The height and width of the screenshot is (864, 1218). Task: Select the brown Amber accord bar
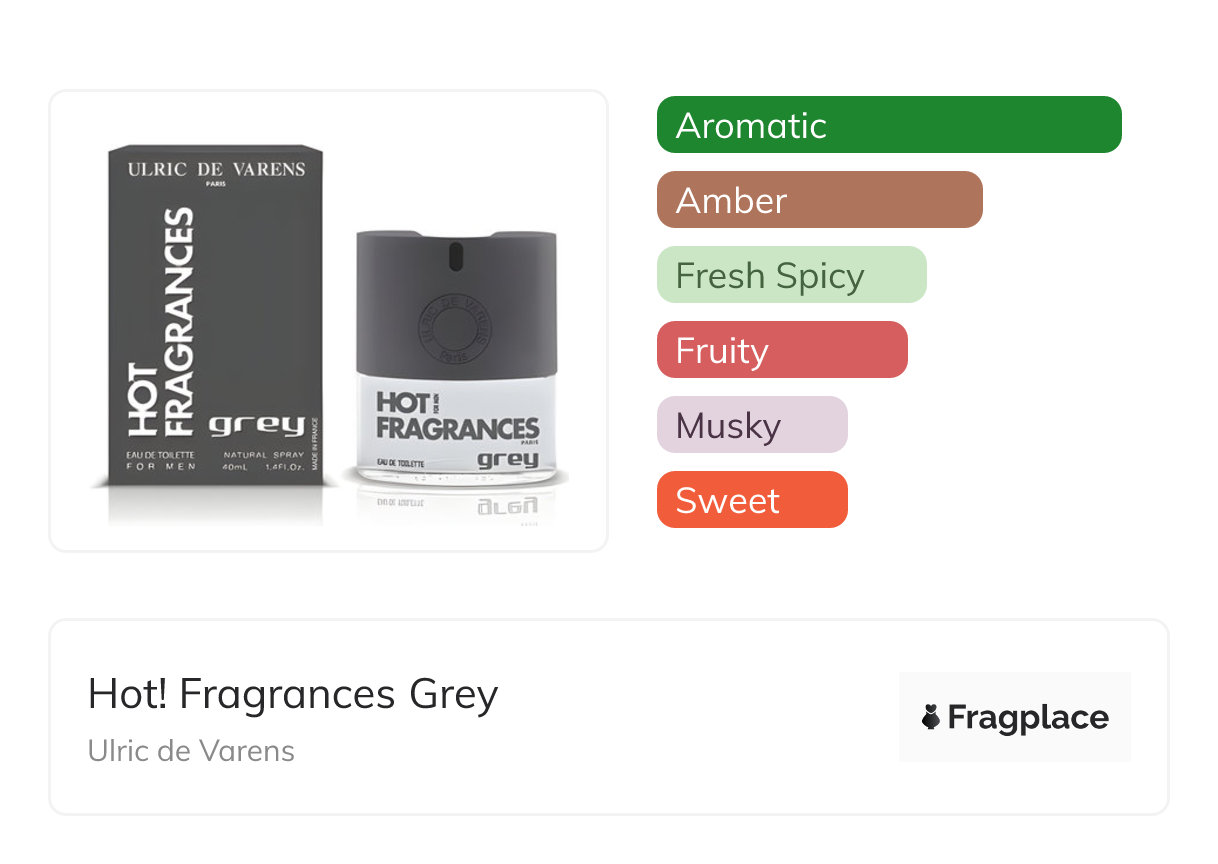tap(819, 200)
